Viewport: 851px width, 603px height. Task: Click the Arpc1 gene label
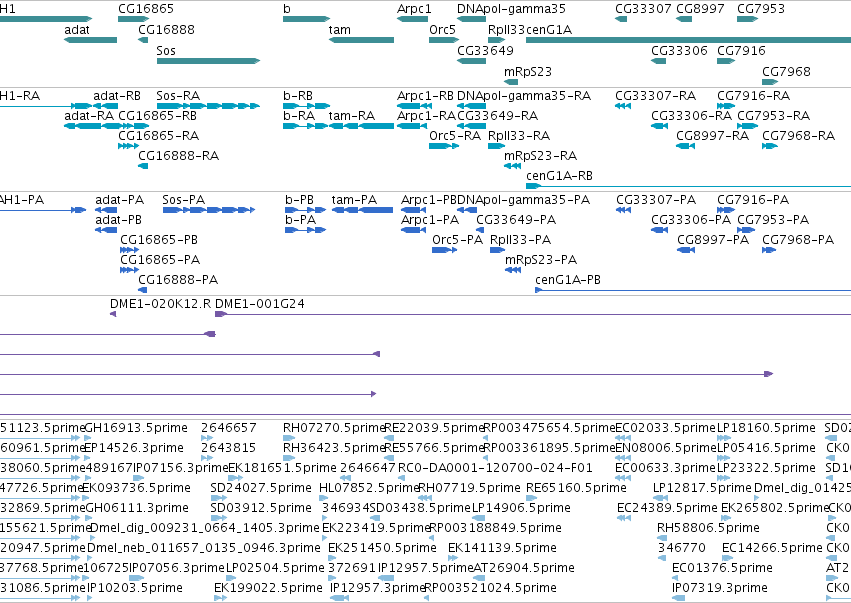414,9
